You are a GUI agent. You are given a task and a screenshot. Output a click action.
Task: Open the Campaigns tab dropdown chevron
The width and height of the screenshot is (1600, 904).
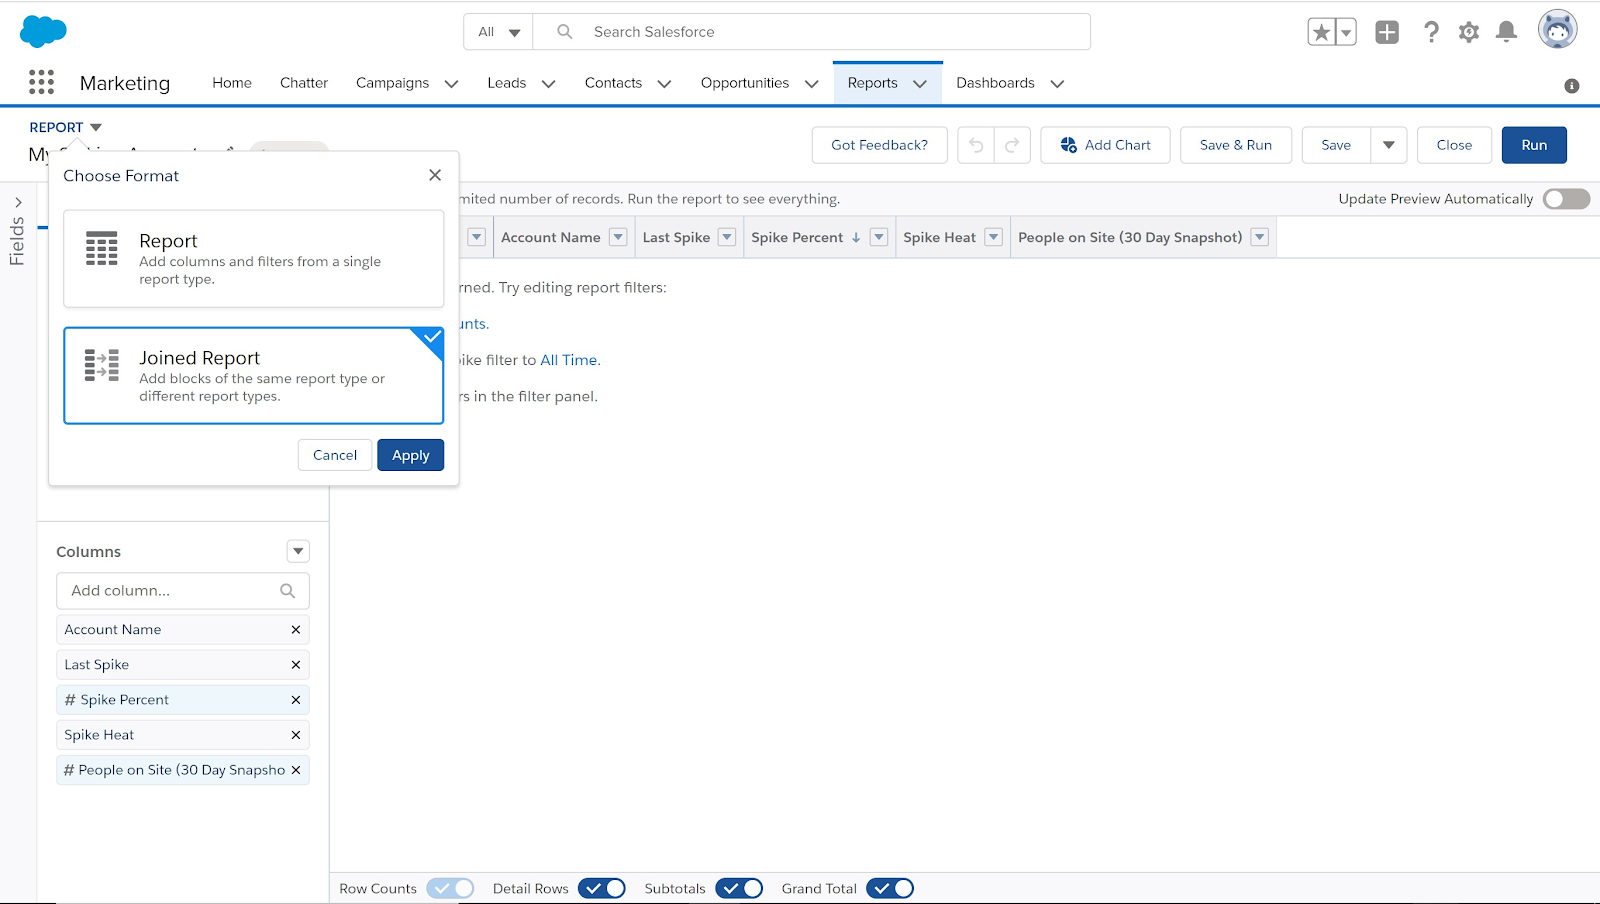tap(451, 84)
